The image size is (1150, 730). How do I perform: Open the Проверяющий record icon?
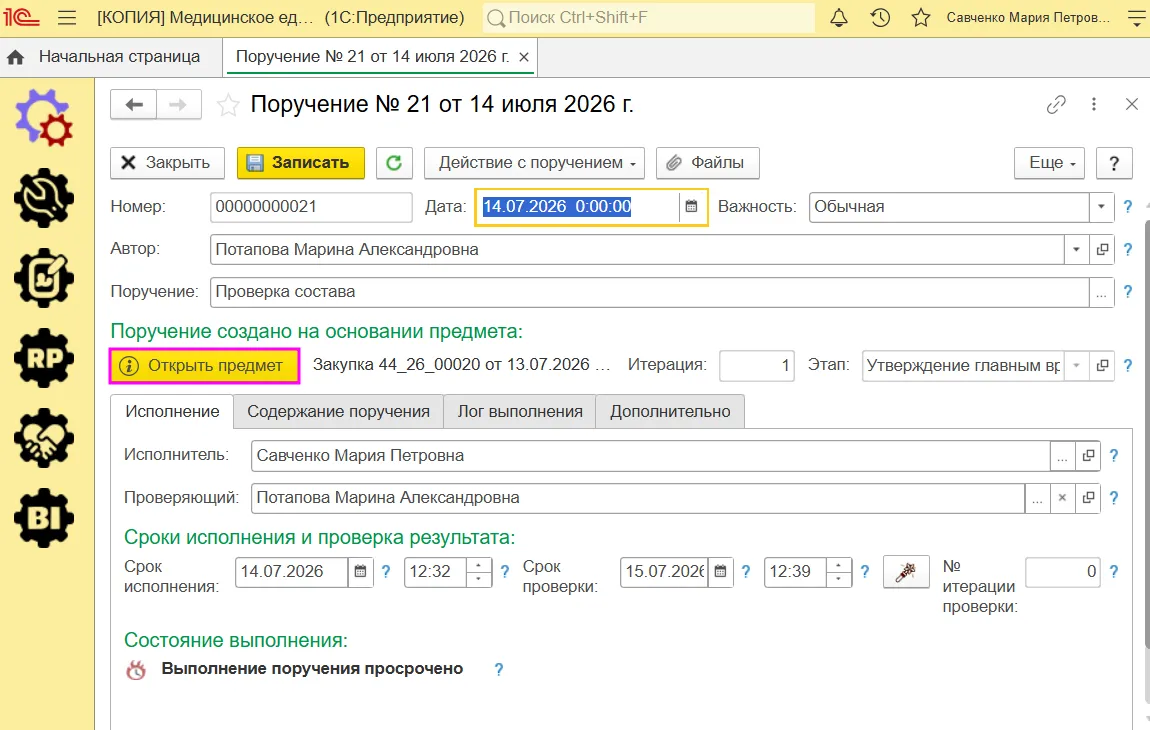pyautogui.click(x=1088, y=498)
